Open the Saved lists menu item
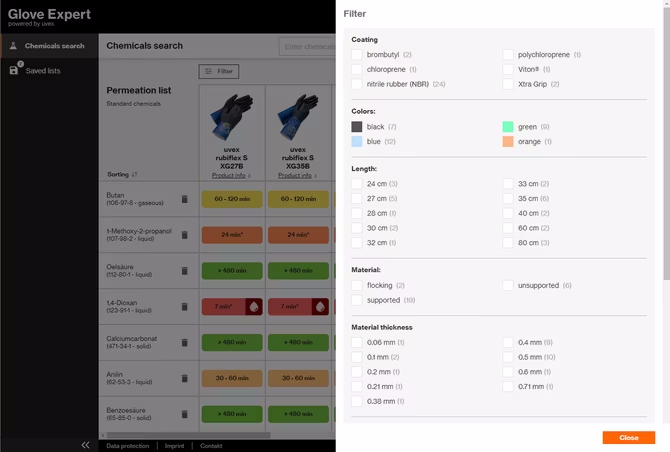670x452 pixels. pyautogui.click(x=42, y=71)
